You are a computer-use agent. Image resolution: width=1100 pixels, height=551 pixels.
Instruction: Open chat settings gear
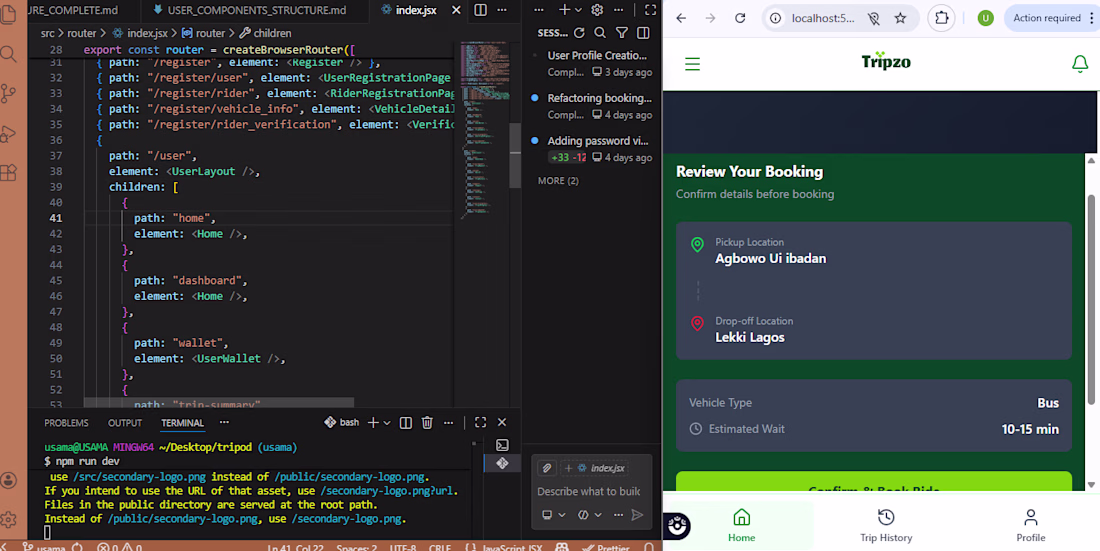click(598, 10)
